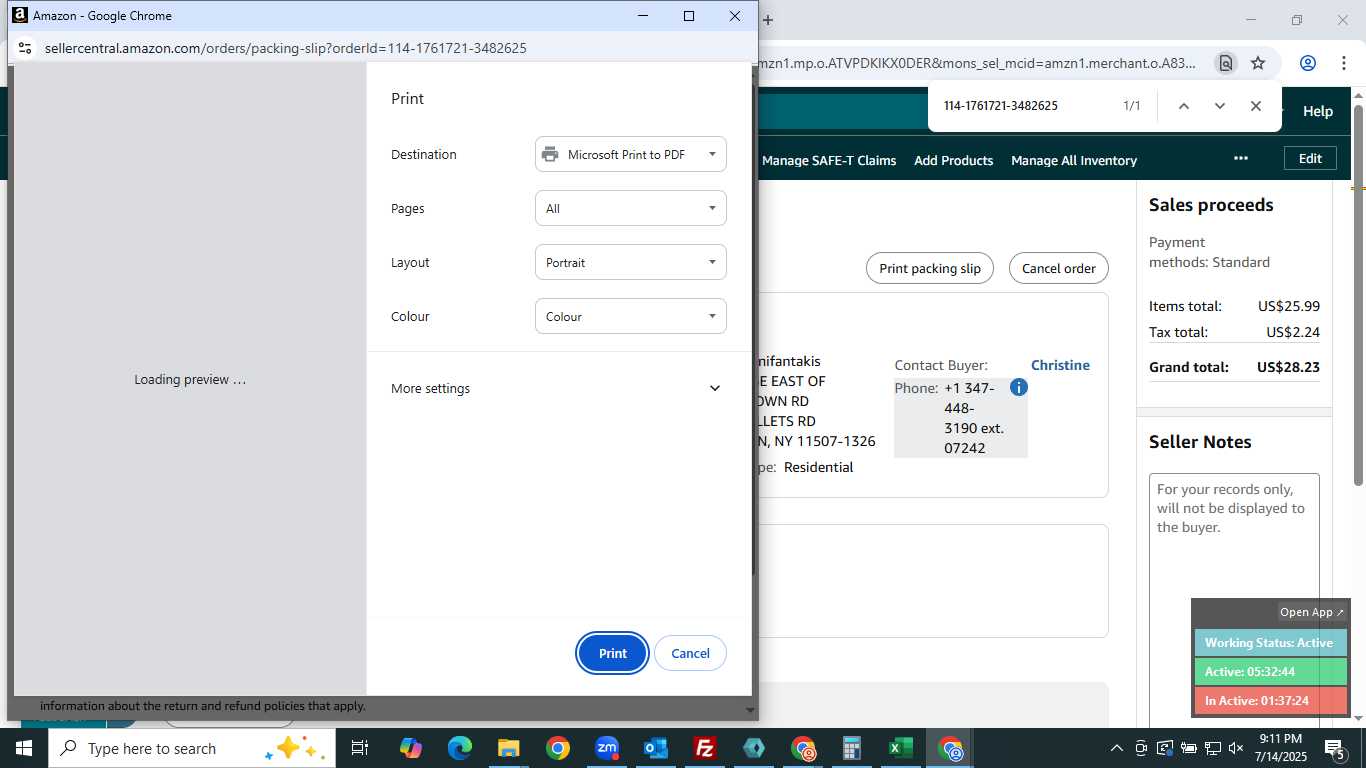The image size is (1366, 768).
Task: Click the Items total US$25.99 value
Action: [1289, 307]
